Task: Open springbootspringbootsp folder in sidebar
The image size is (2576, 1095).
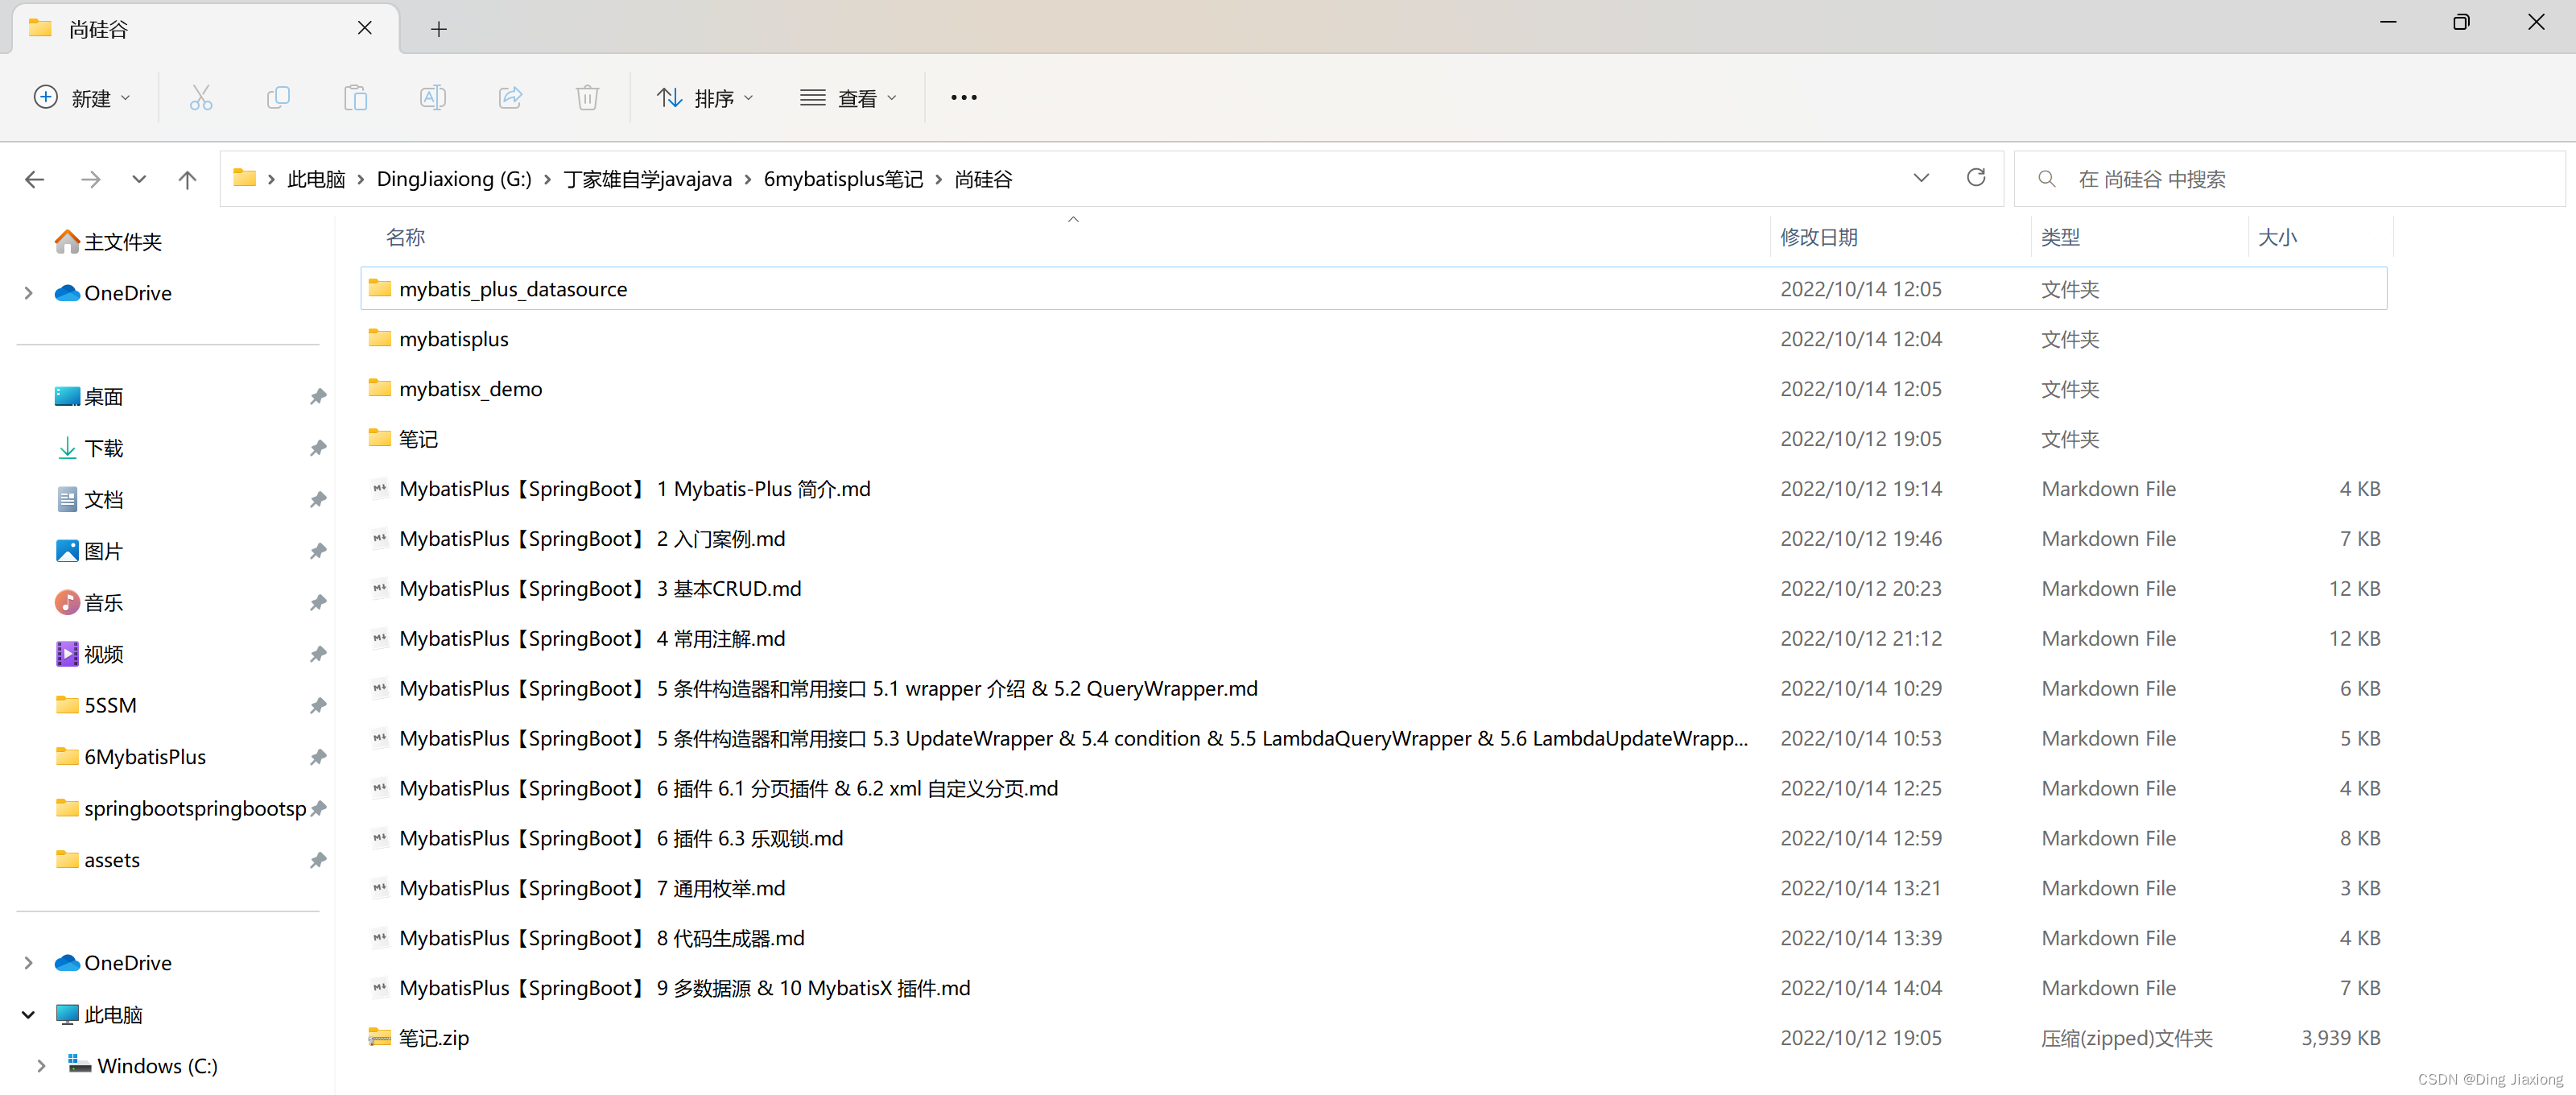Action: coord(181,808)
